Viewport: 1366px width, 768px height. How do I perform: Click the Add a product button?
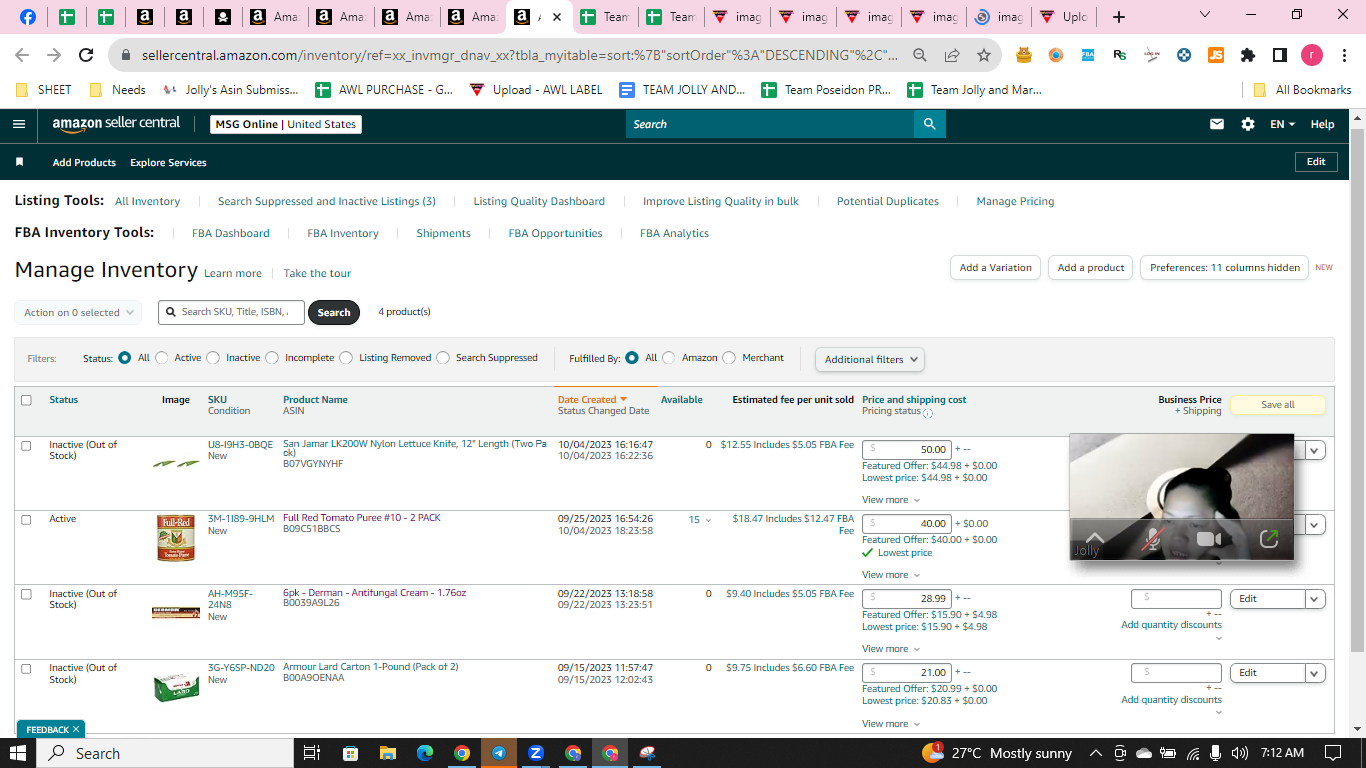point(1091,268)
